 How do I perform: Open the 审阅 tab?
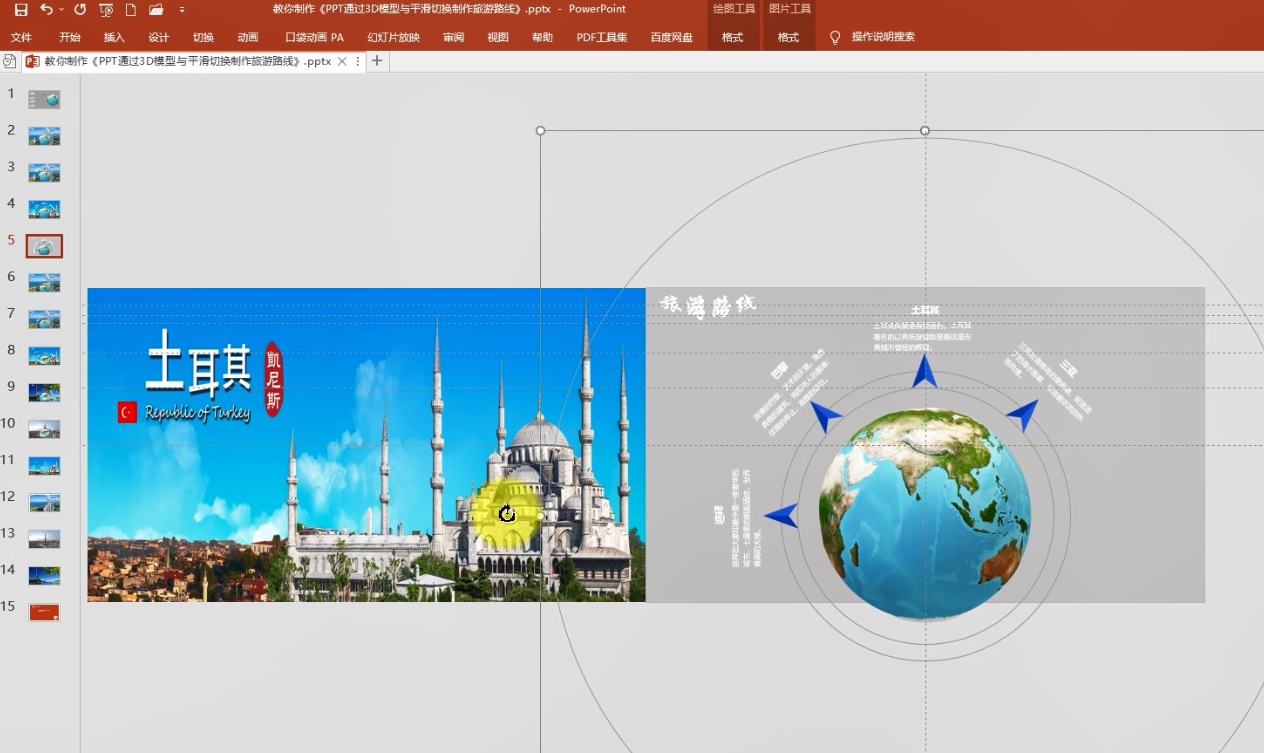click(x=454, y=37)
